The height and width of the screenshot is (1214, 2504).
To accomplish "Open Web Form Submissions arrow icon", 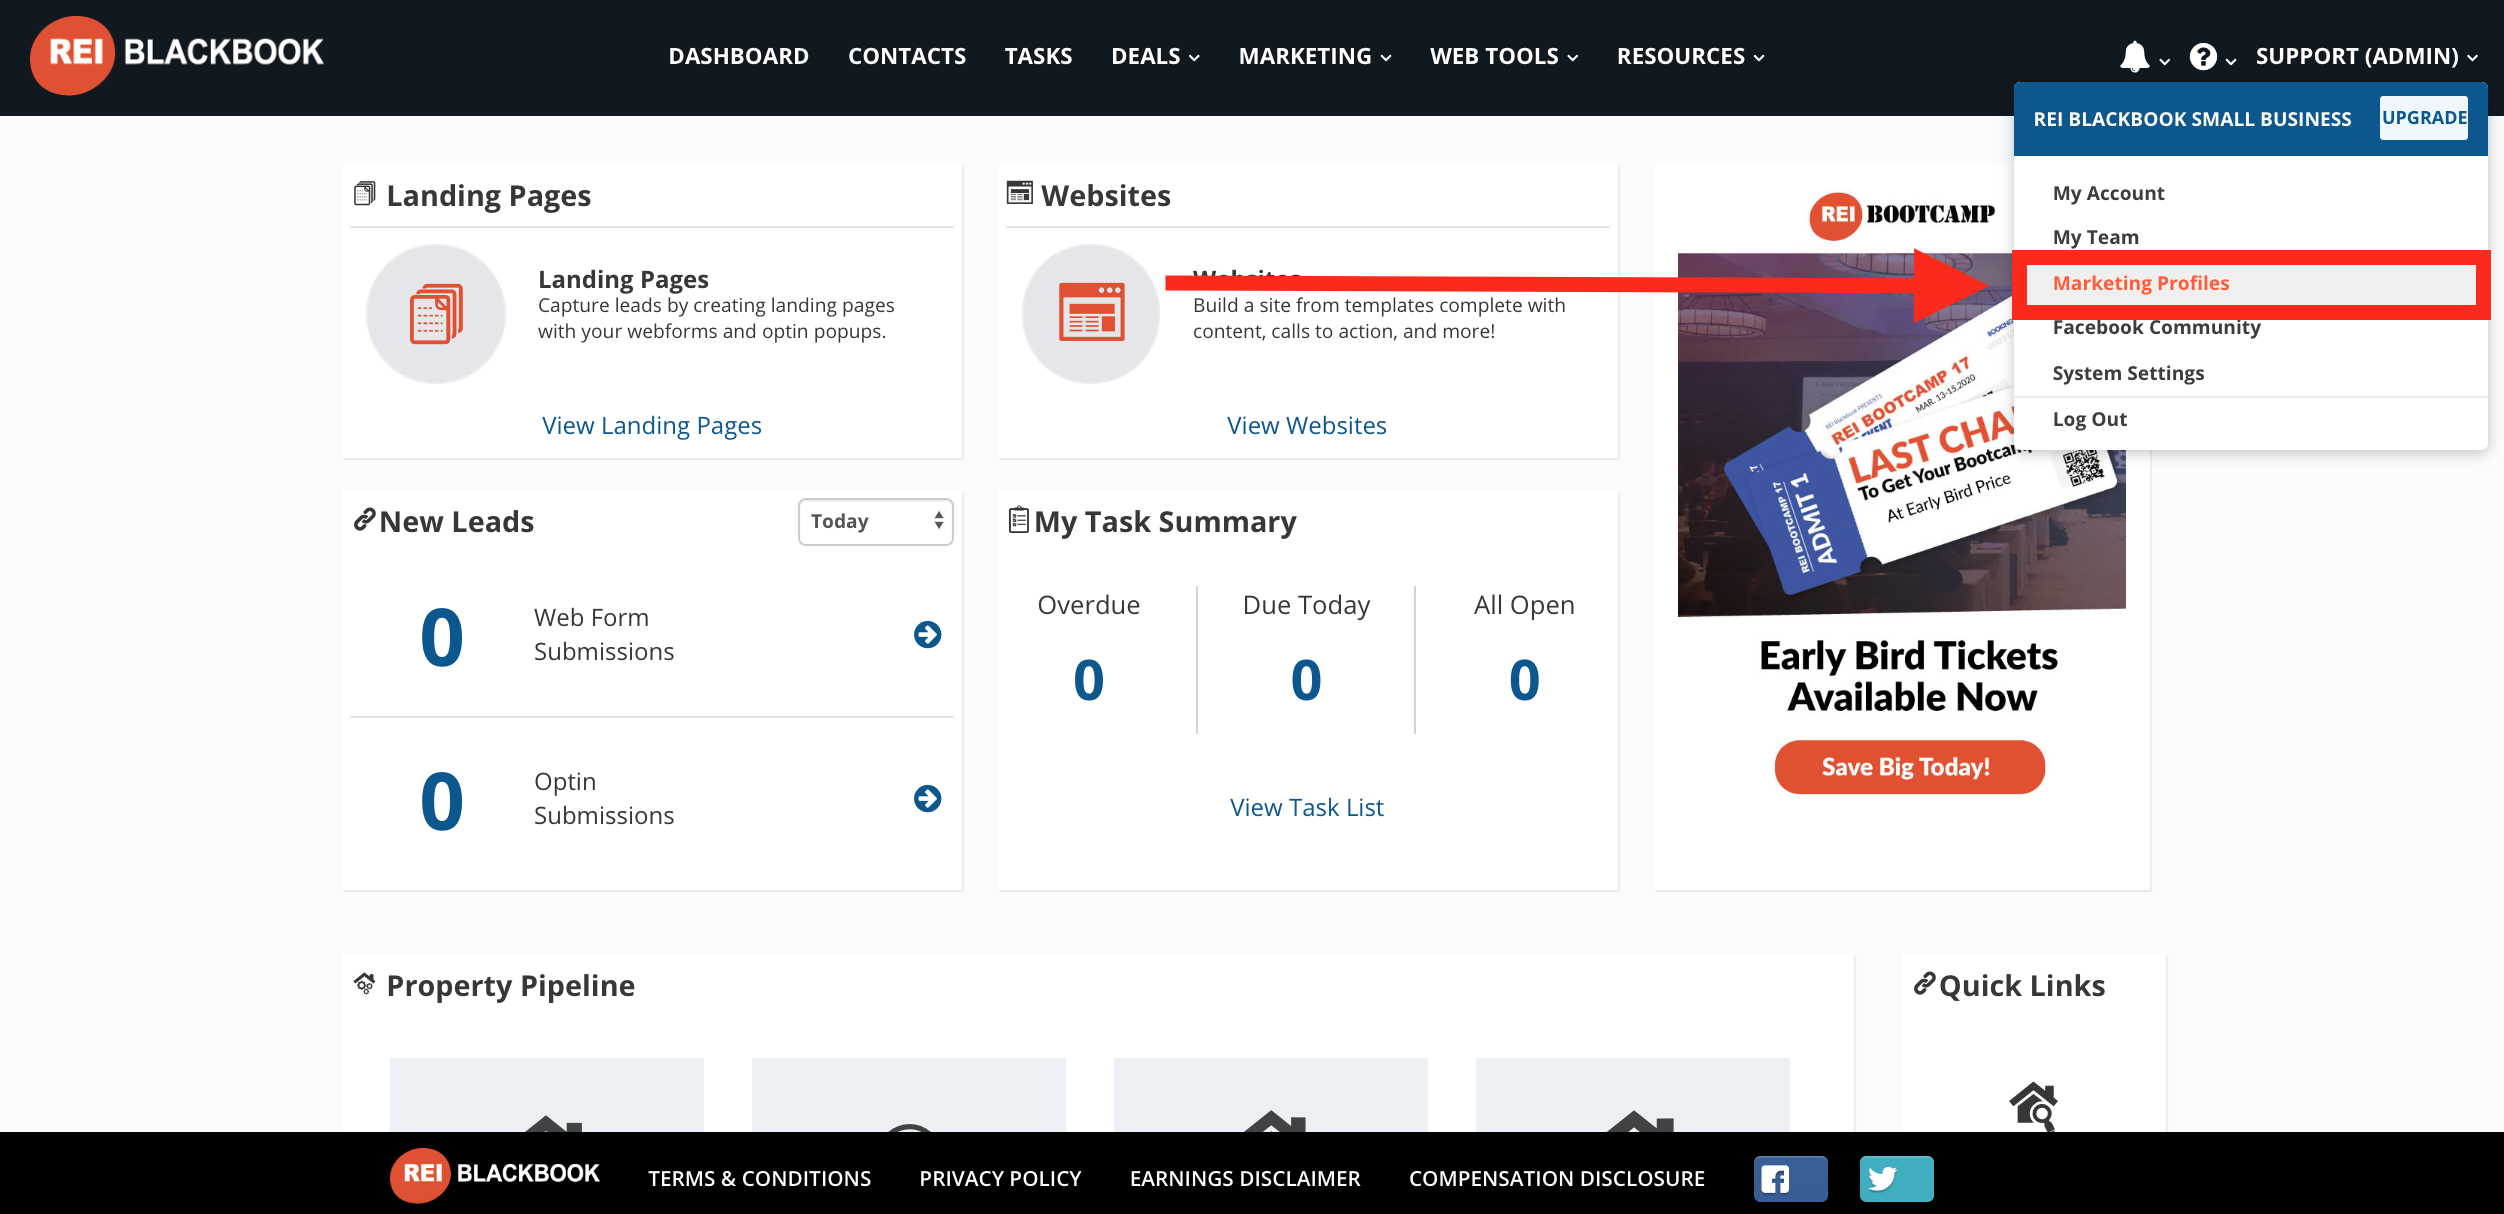I will point(927,634).
